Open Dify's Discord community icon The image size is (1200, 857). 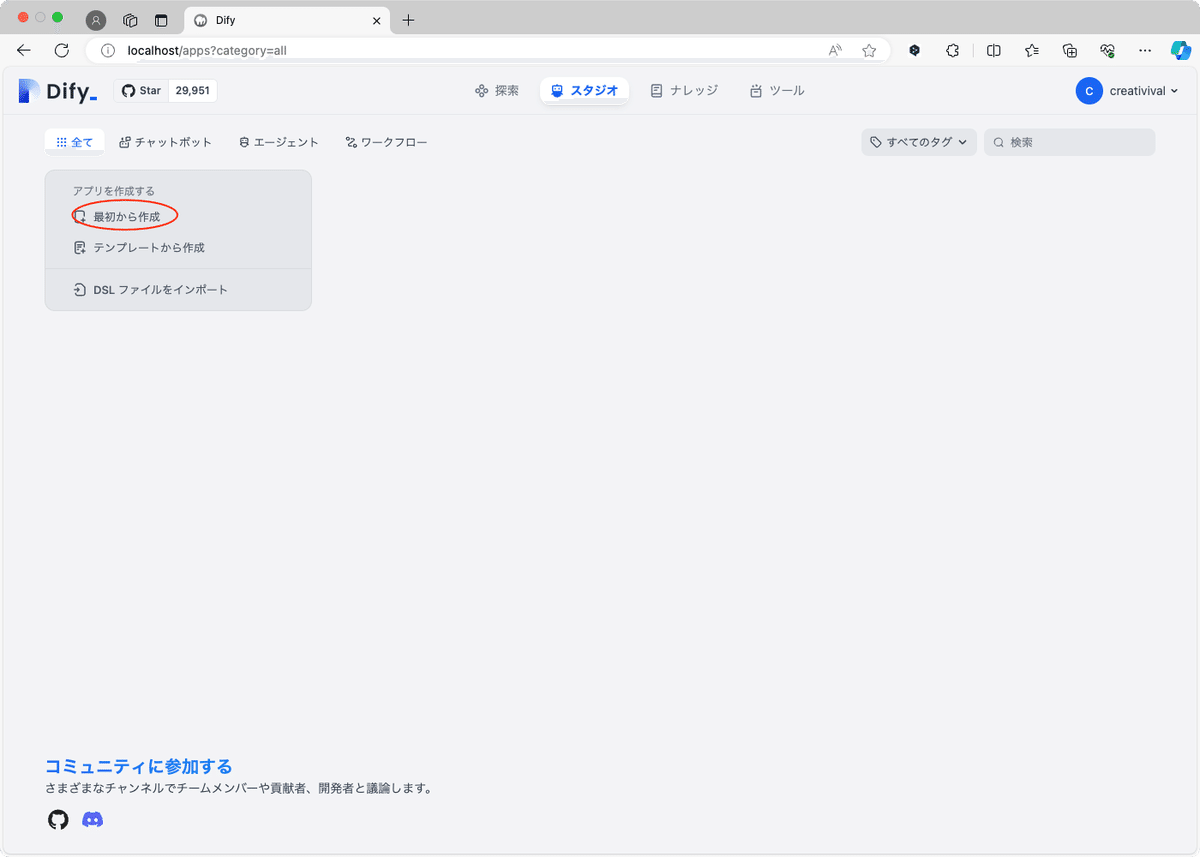93,819
